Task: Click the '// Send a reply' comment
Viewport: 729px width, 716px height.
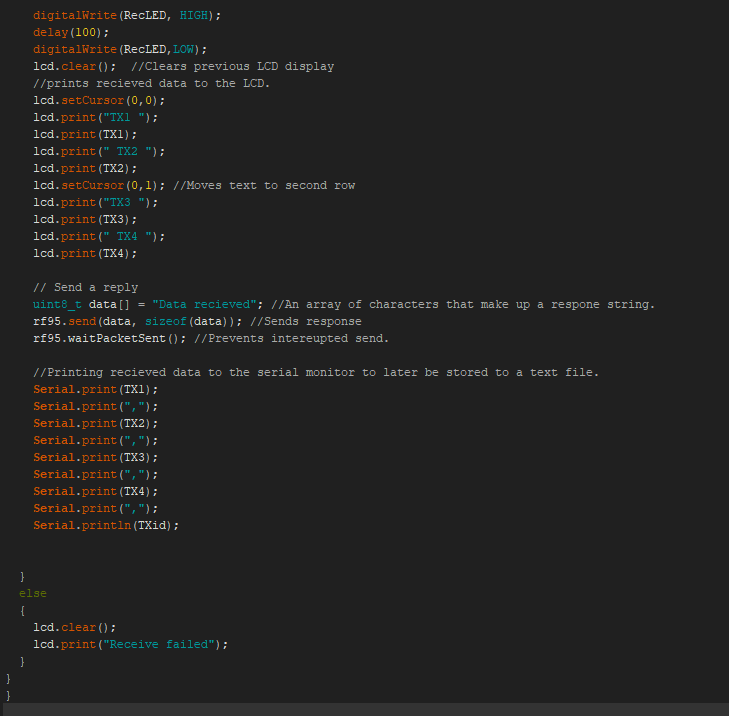Action: [86, 287]
